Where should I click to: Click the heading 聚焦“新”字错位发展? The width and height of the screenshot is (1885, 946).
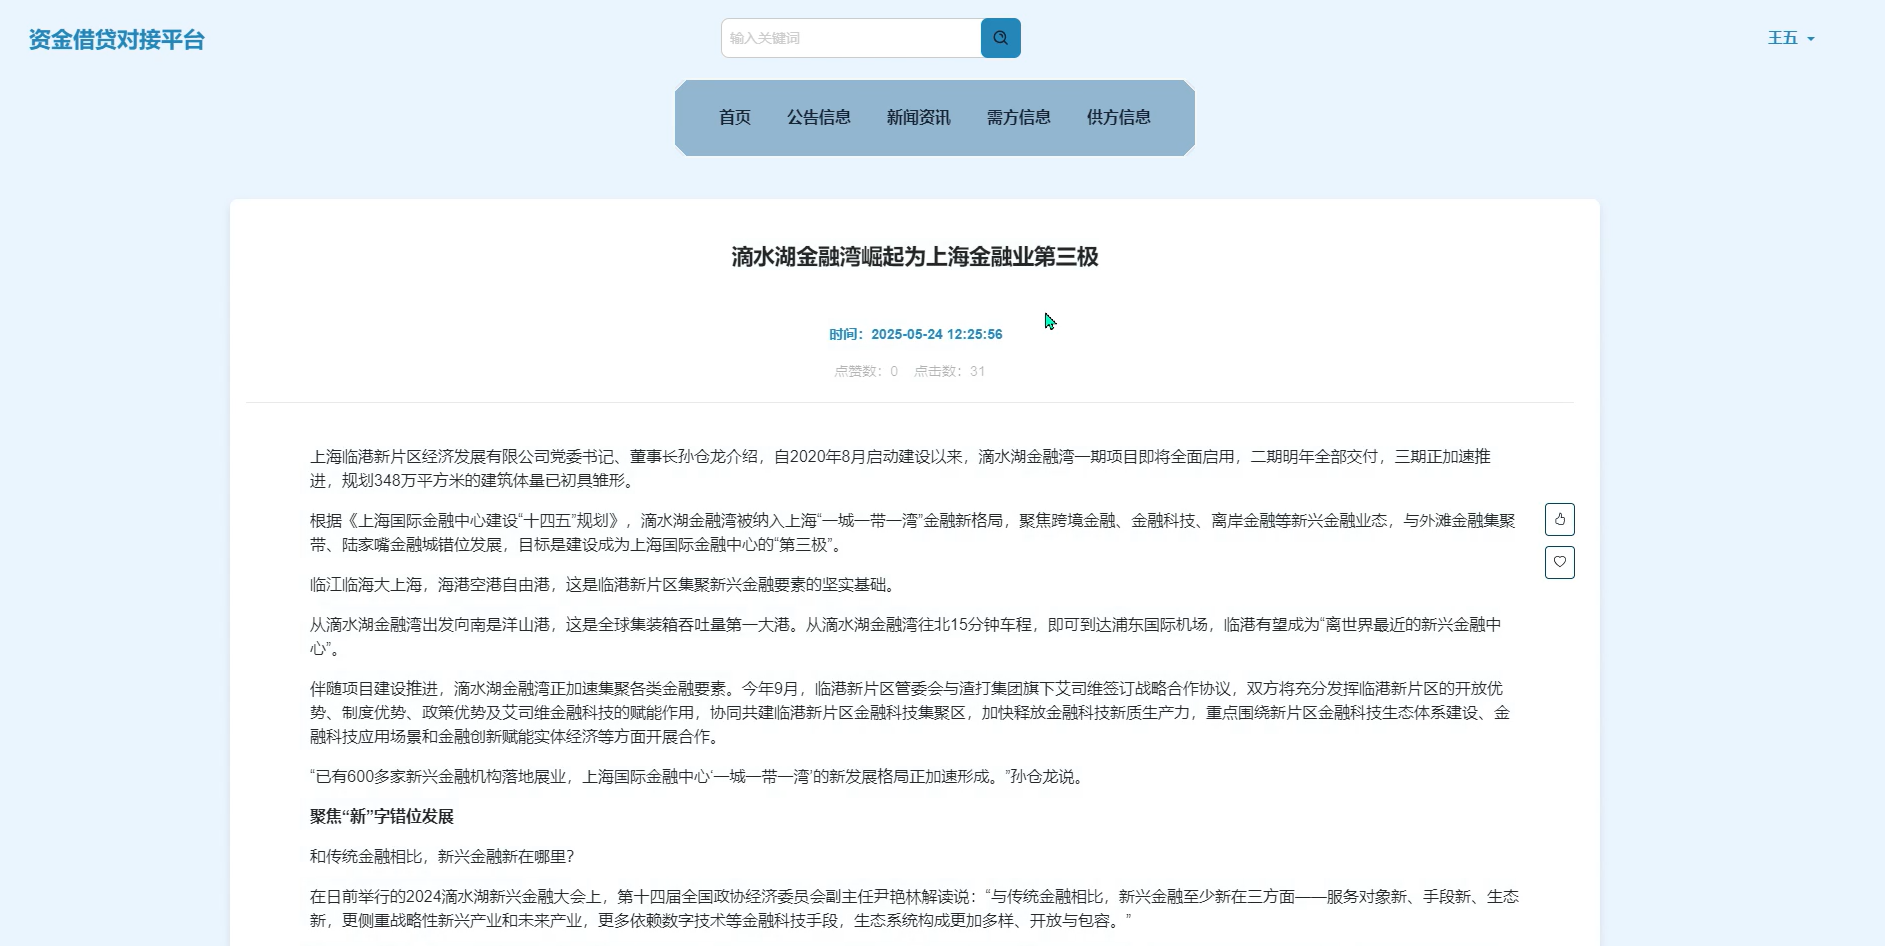[x=382, y=817]
